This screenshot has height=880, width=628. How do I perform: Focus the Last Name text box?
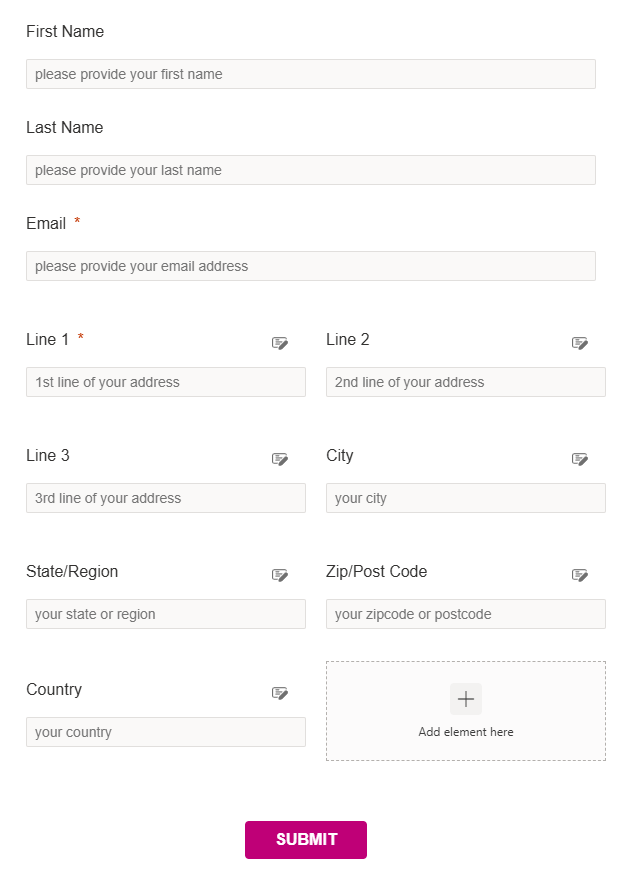[x=311, y=170]
